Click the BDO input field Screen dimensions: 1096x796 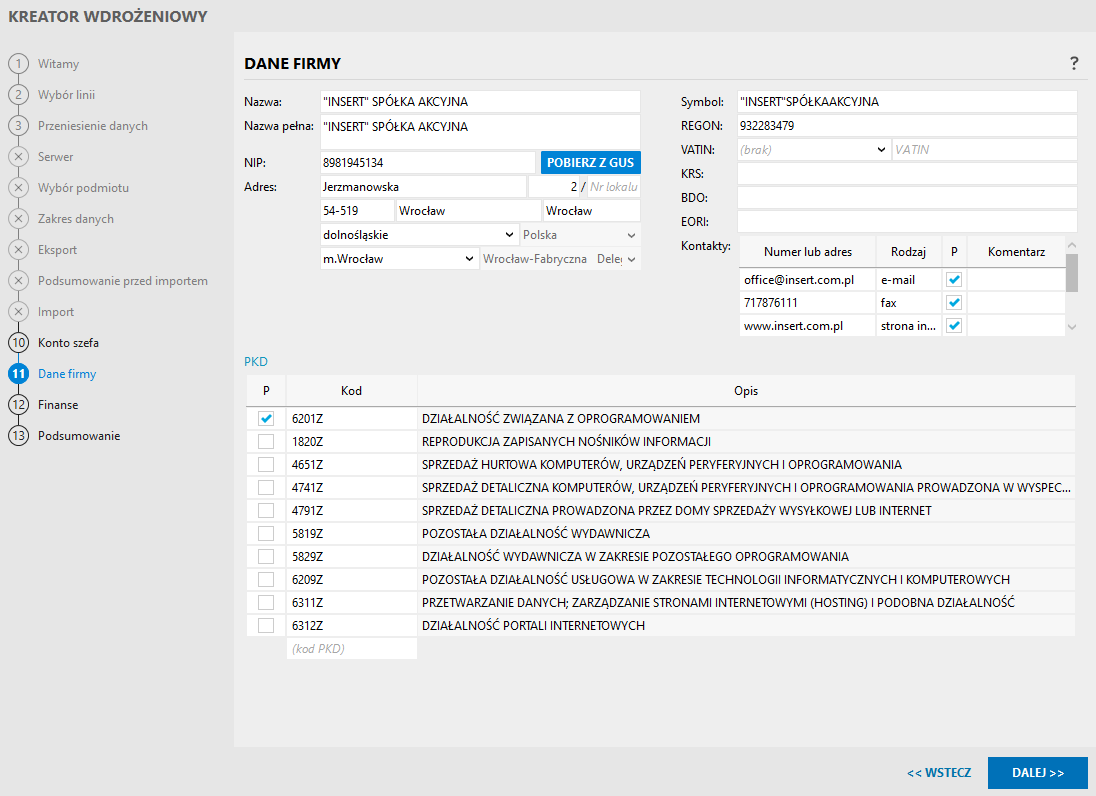pos(907,198)
